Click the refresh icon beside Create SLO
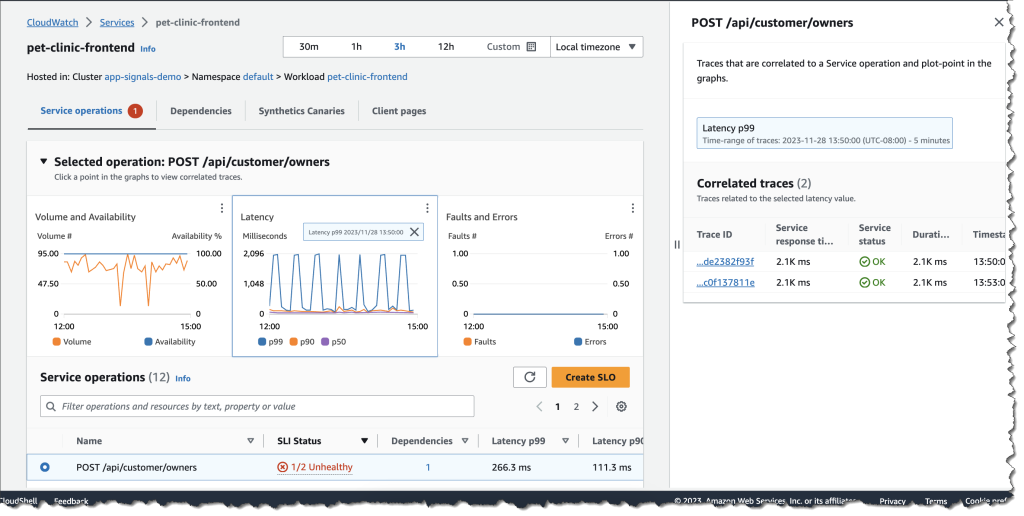This screenshot has height=516, width=1024. 529,377
